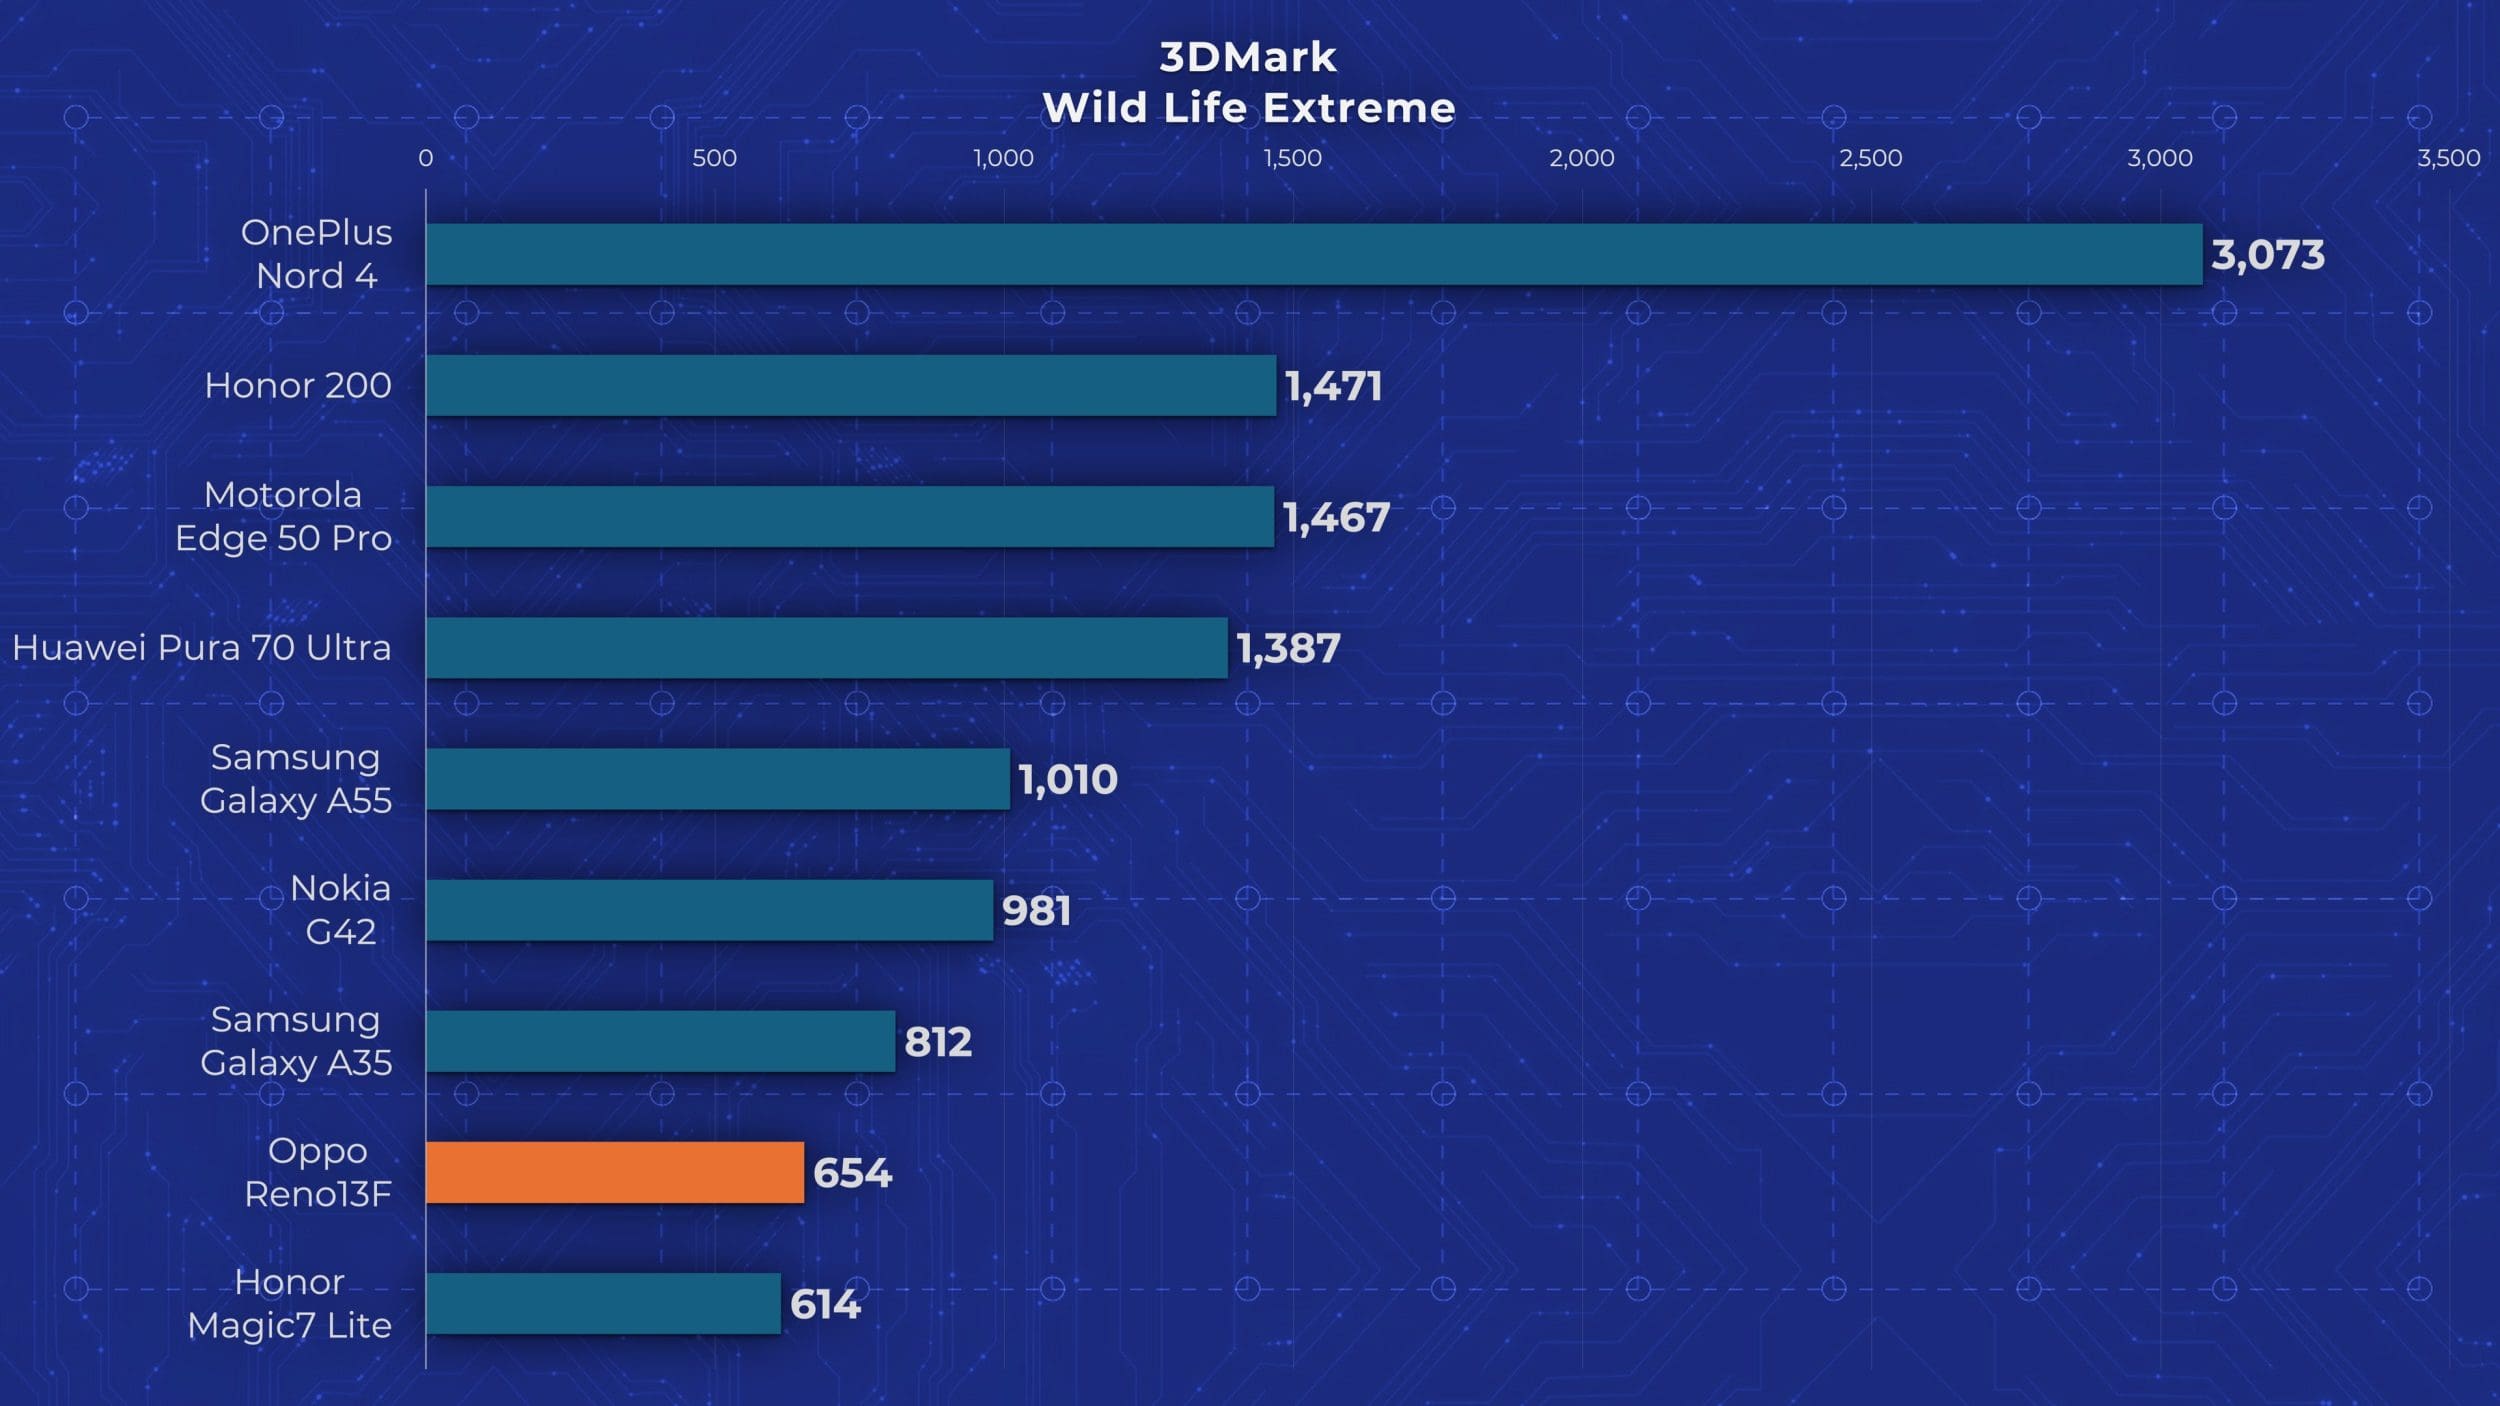Select the "2,000" axis tick label
The image size is (2500, 1406).
1582,158
